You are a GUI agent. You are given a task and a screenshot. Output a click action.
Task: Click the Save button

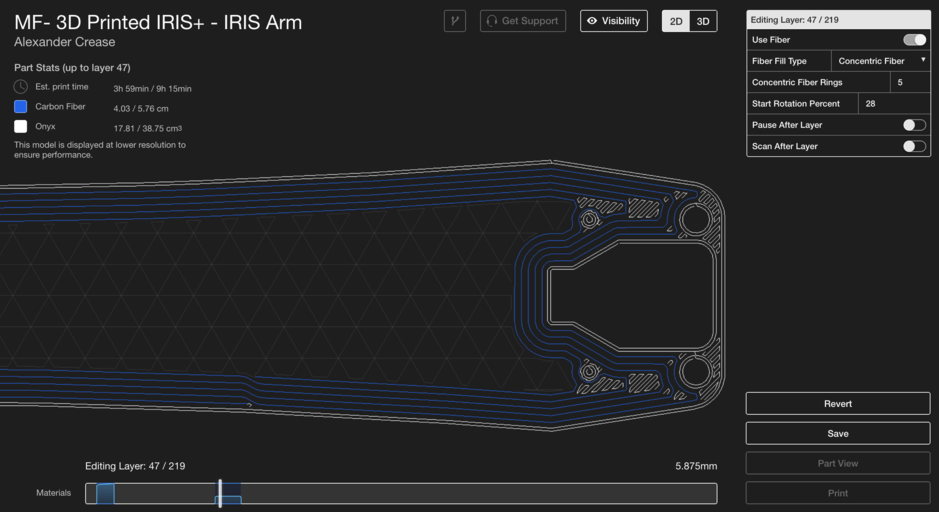tap(838, 434)
